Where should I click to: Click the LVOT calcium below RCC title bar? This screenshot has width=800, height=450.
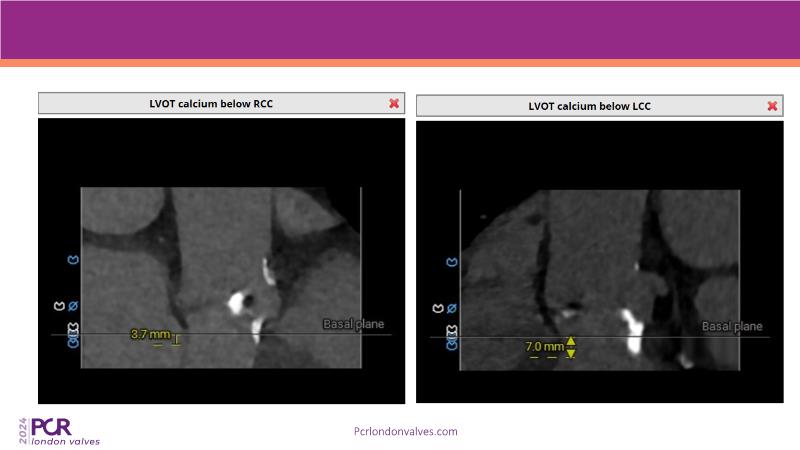[210, 104]
